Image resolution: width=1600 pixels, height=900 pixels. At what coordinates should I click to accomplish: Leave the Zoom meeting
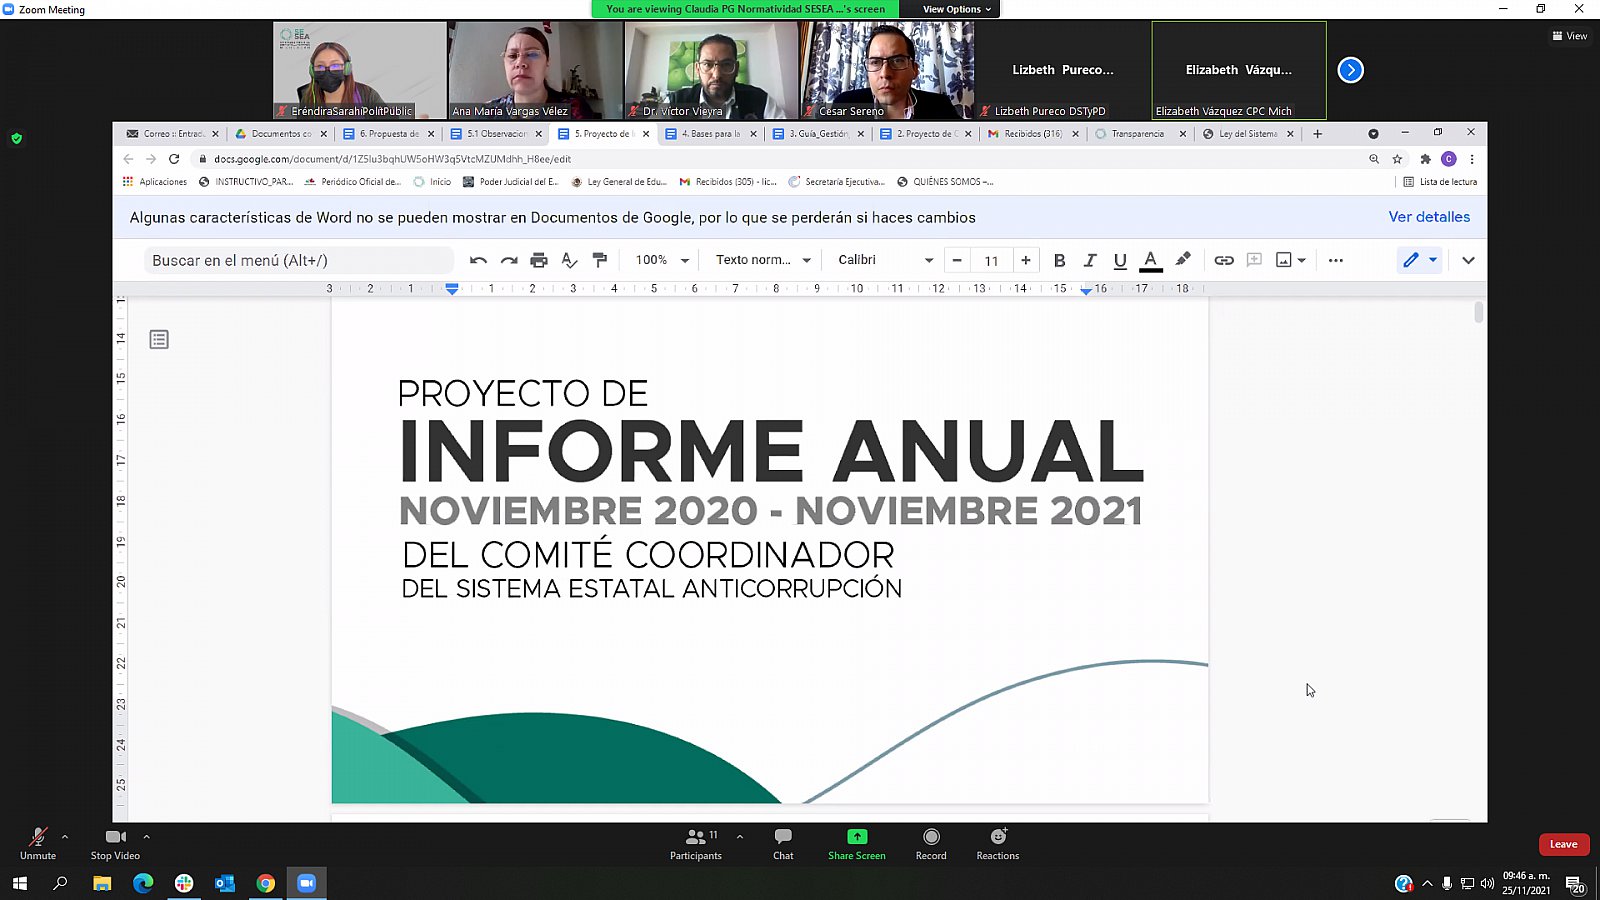coord(1563,844)
